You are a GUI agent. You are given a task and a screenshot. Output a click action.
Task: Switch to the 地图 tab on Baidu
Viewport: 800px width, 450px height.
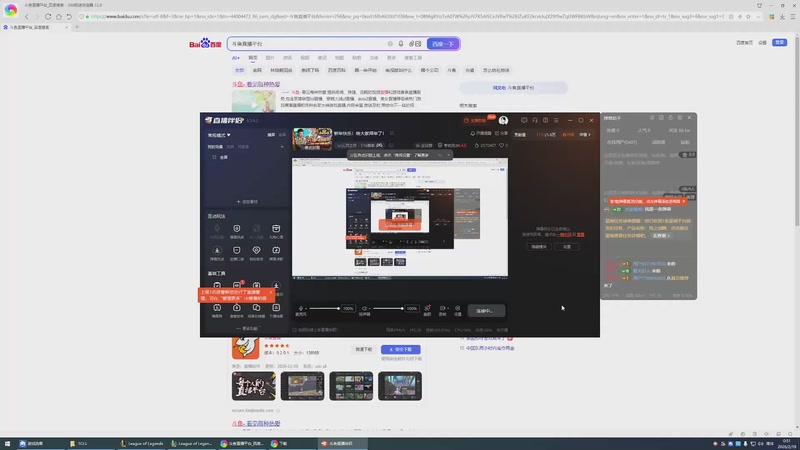pos(339,58)
